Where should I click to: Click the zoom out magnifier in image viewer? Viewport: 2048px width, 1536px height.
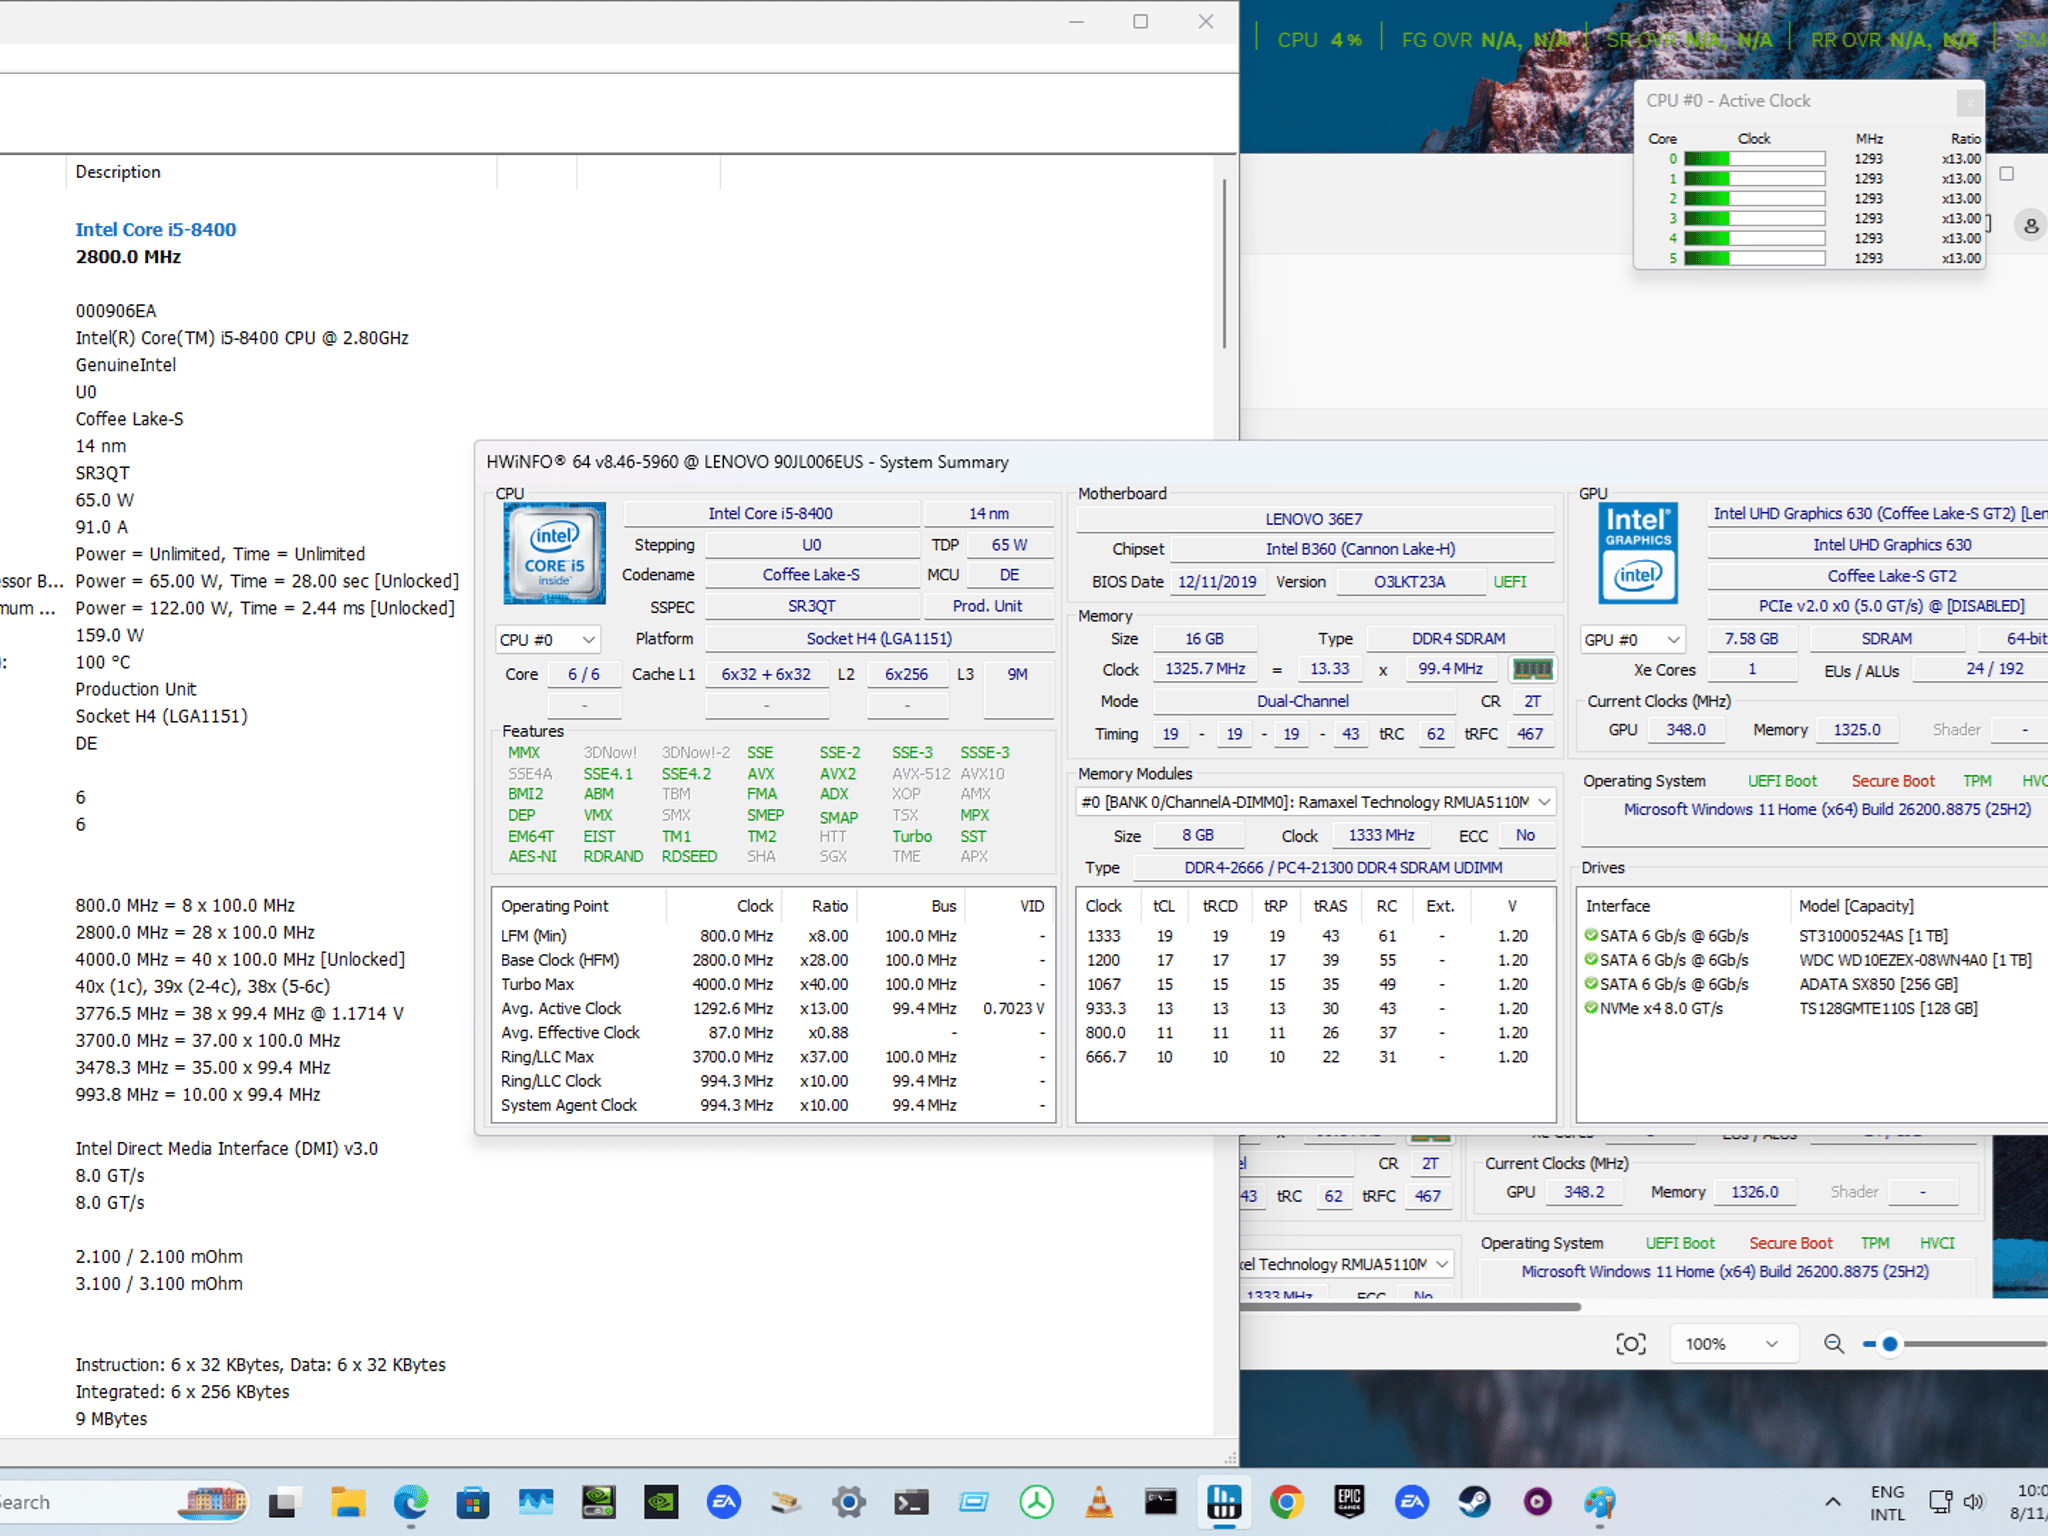[x=1833, y=1344]
